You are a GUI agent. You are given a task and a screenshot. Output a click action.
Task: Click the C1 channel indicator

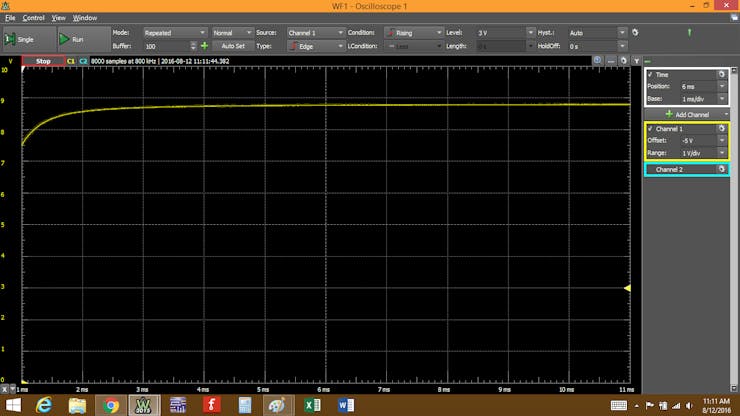click(71, 61)
